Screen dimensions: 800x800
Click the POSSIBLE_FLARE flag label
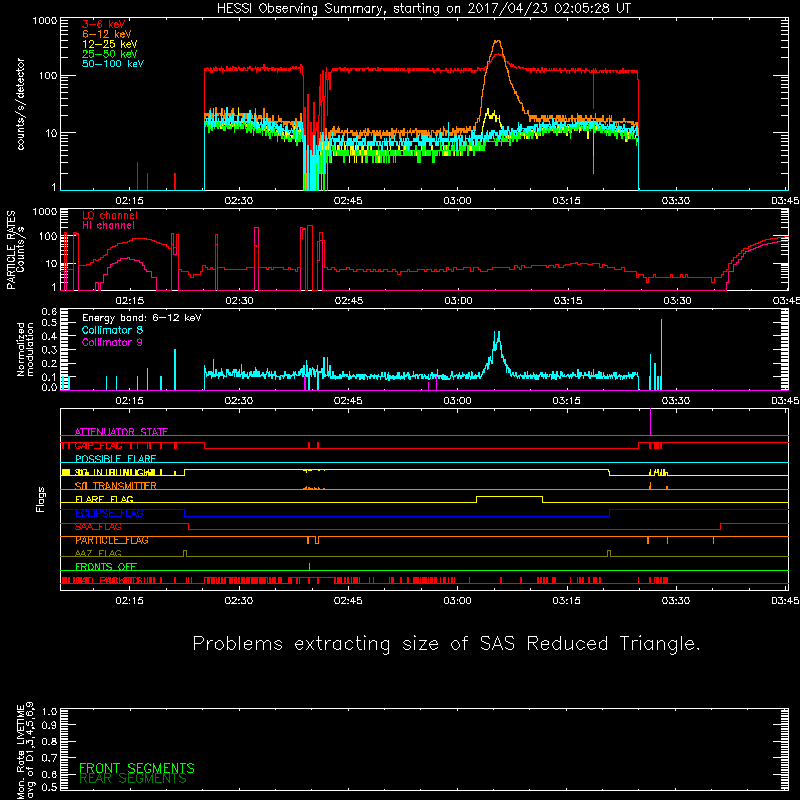(115, 459)
